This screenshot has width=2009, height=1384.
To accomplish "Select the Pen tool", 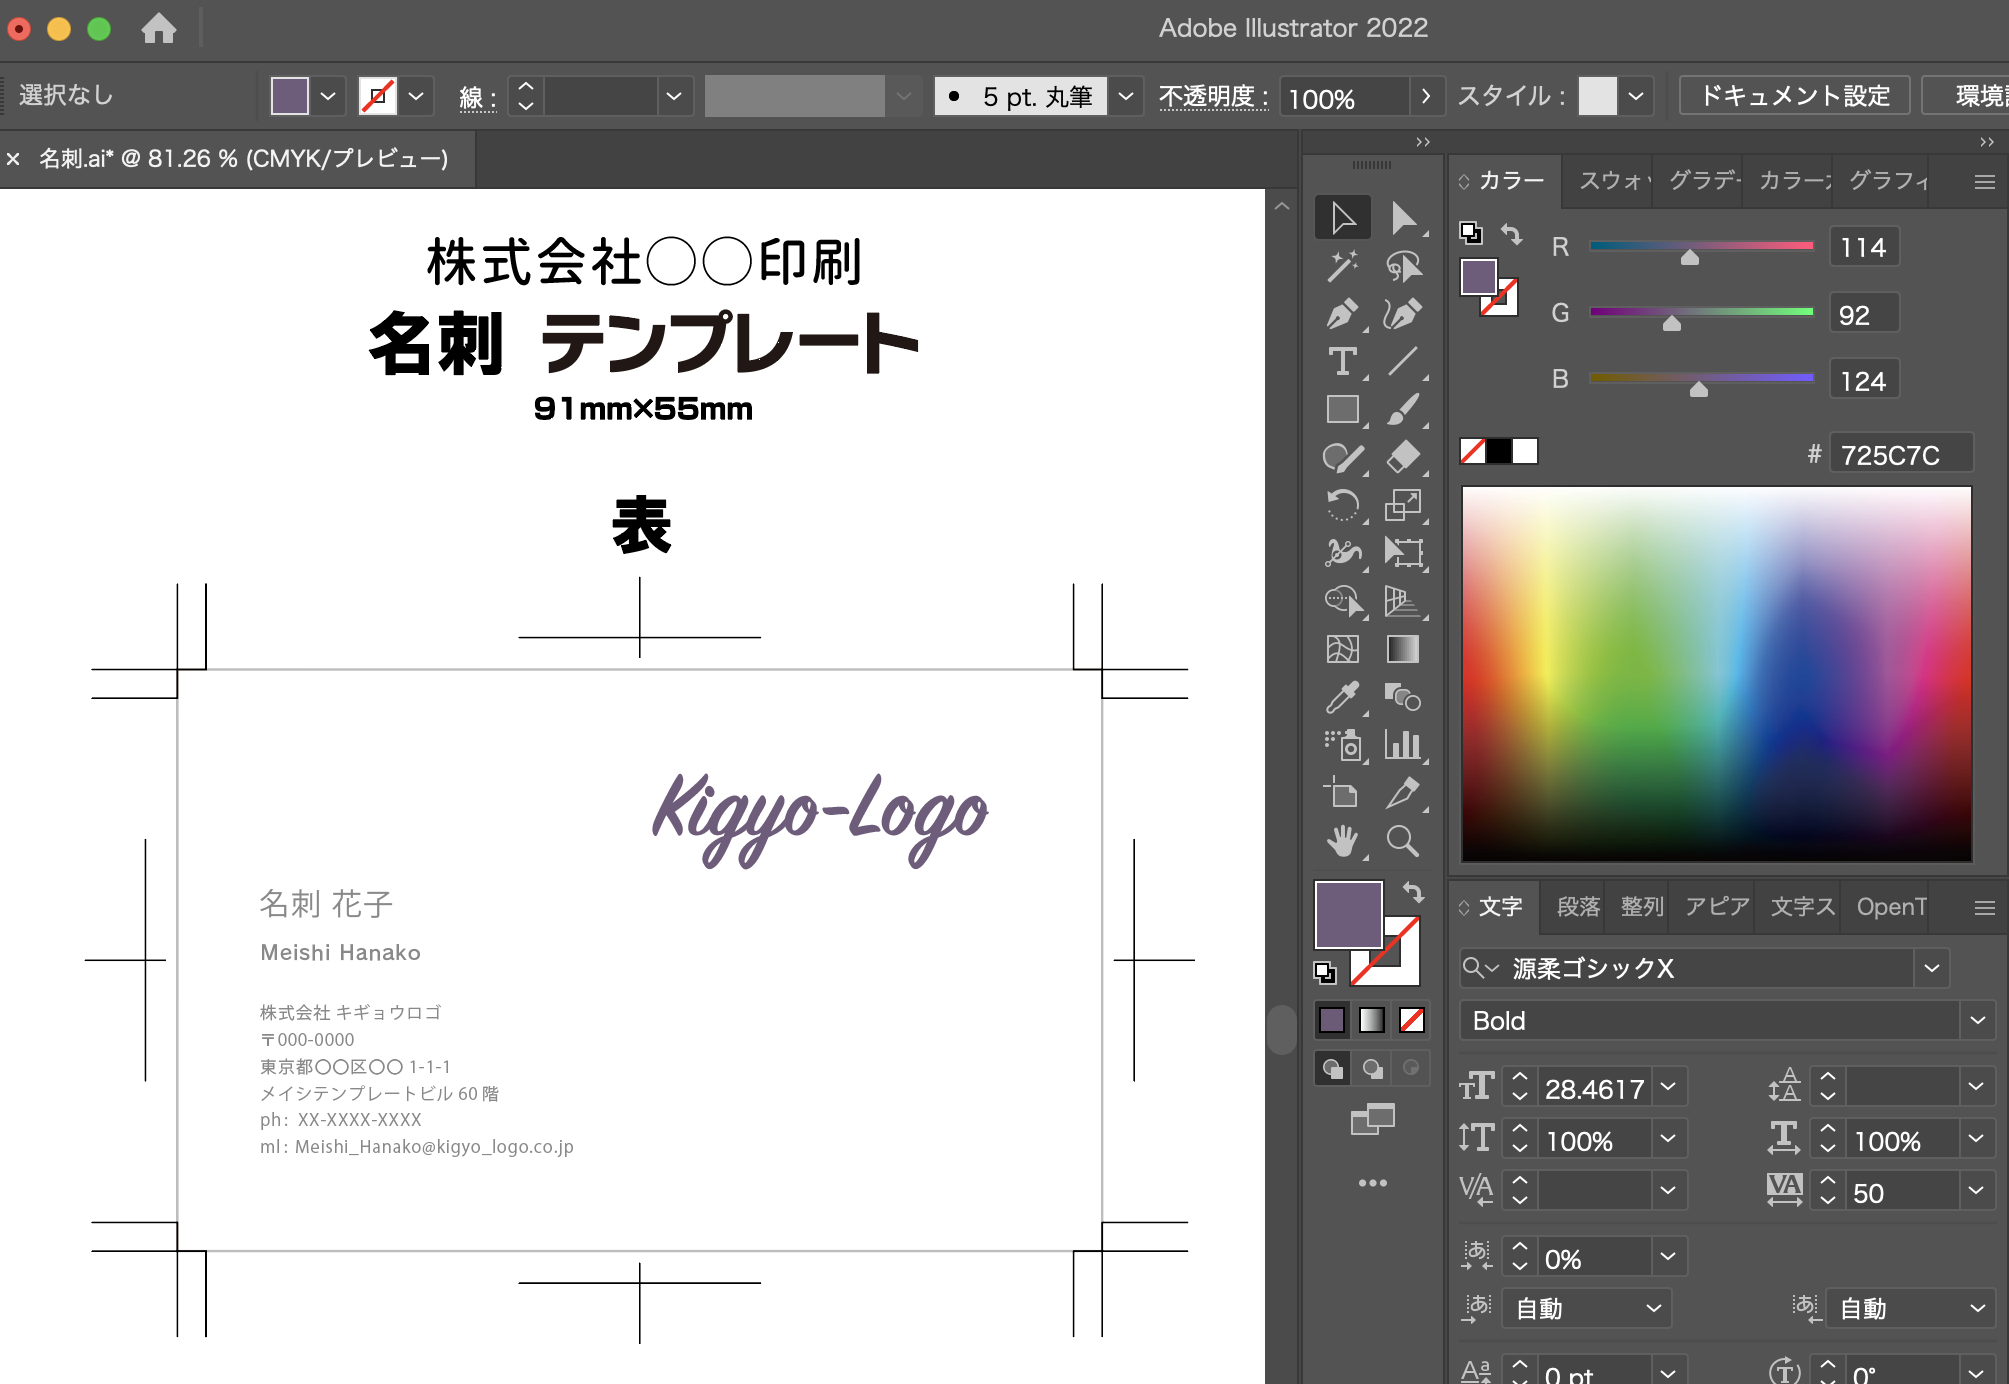I will [x=1342, y=314].
